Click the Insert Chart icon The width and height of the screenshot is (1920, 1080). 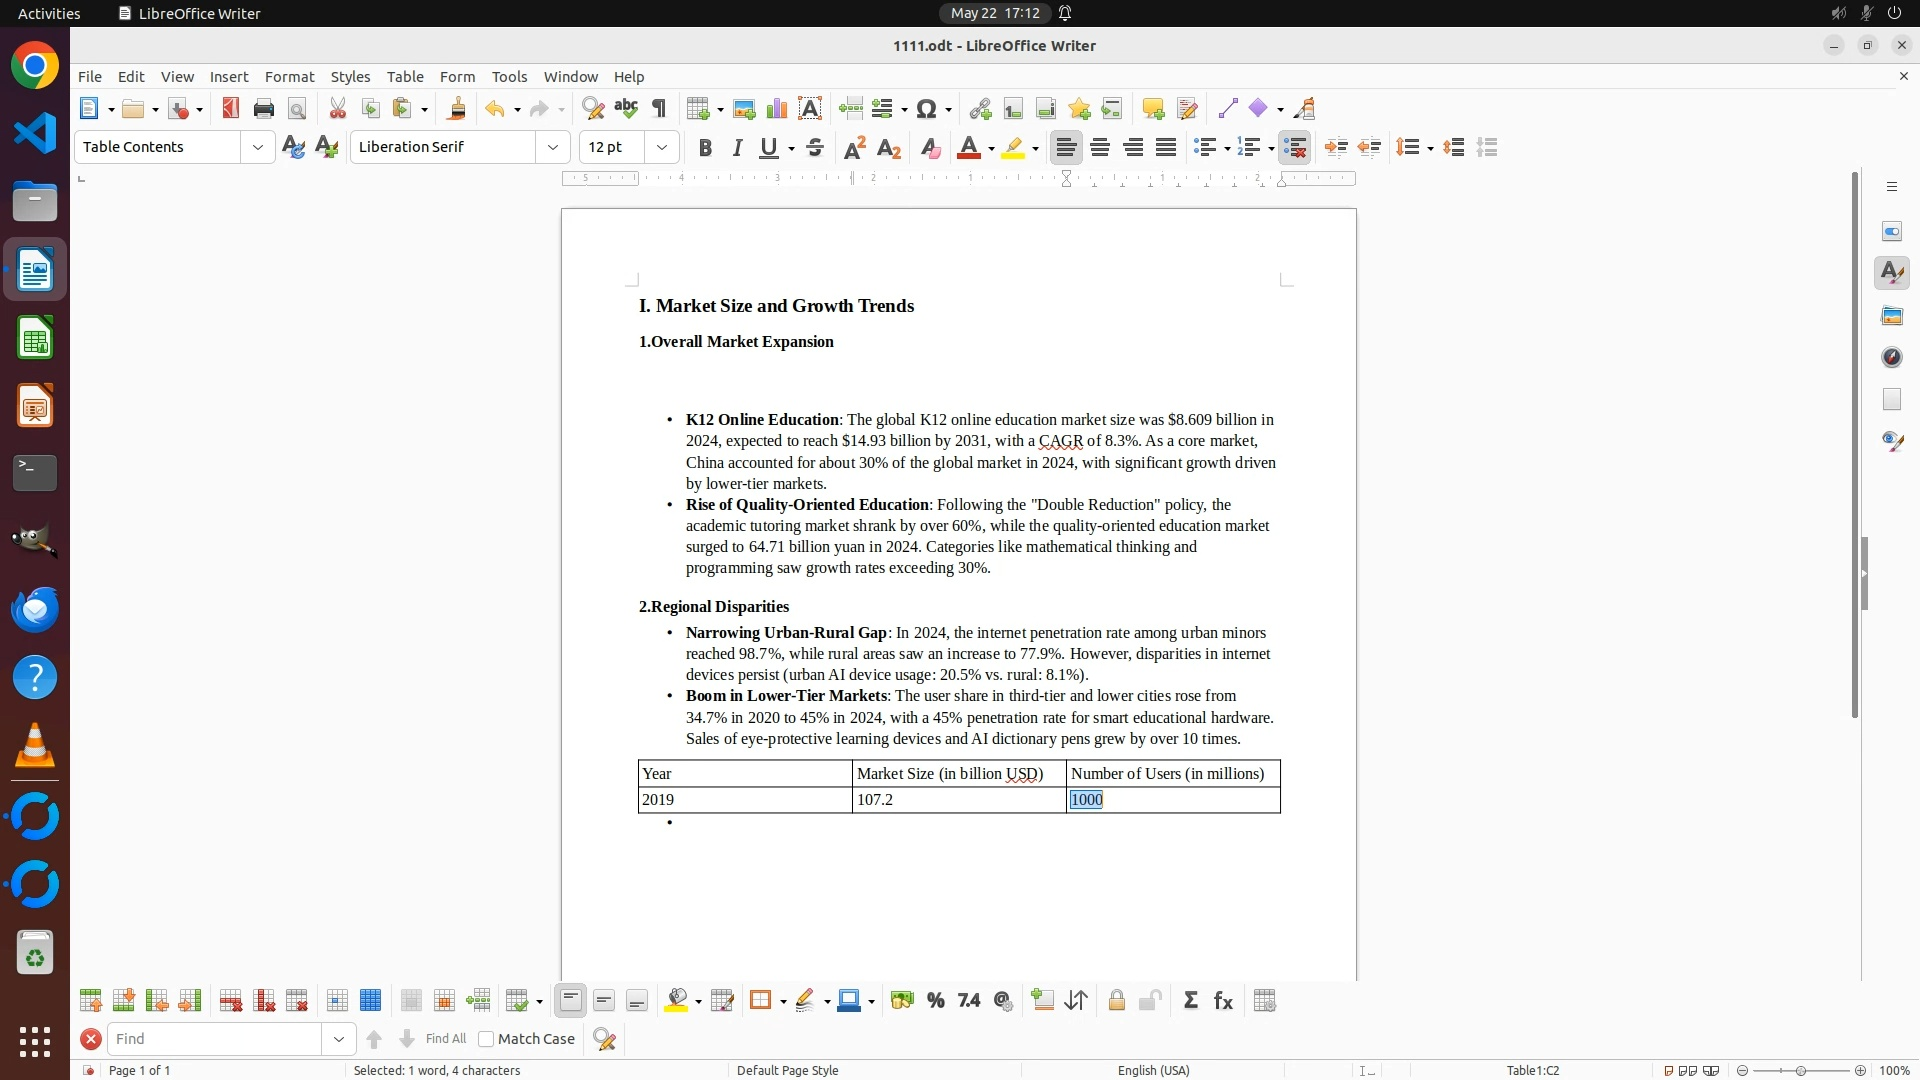pos(777,109)
